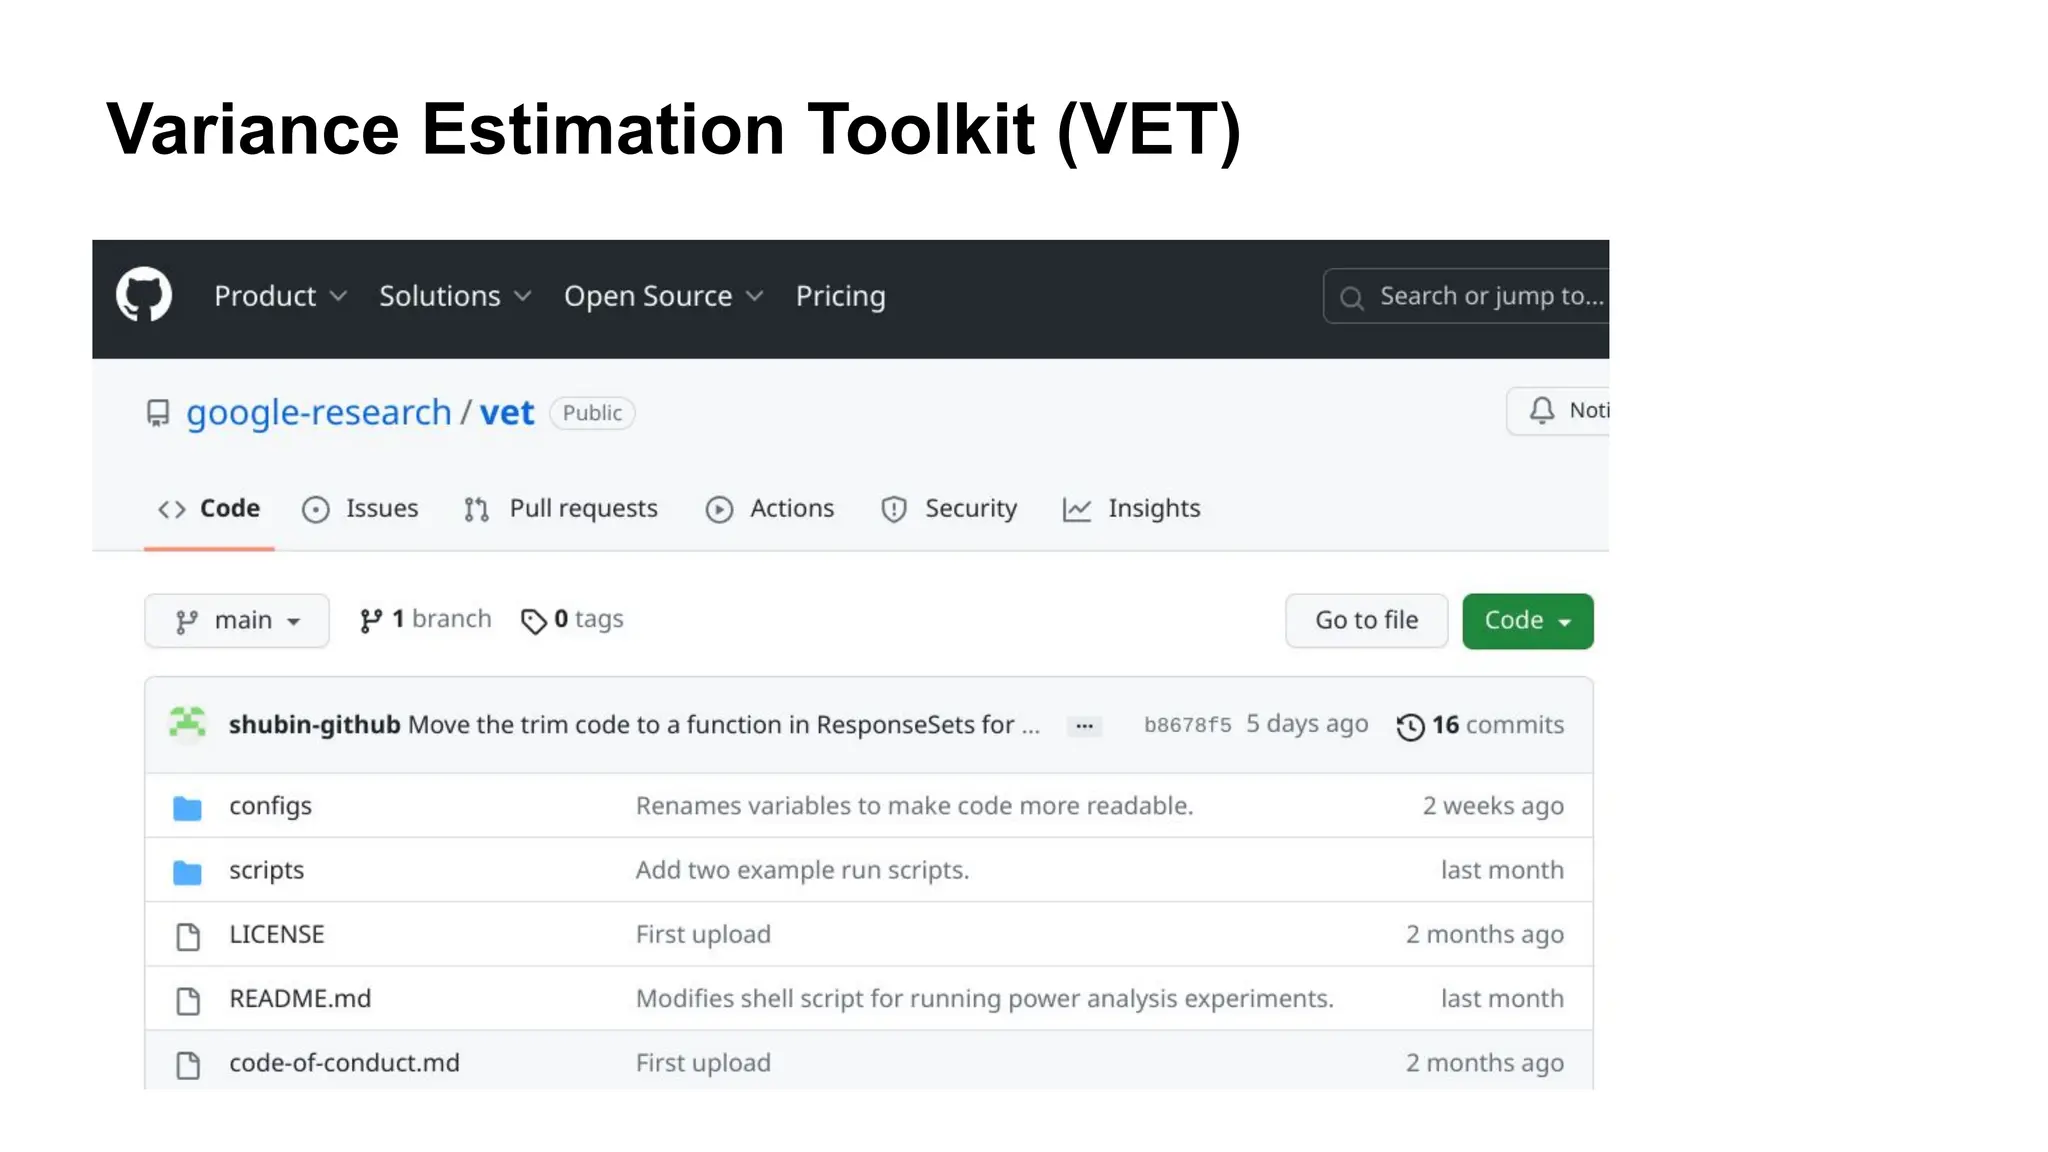Open the scripts folder
Screen dimensions: 2048x1152
point(266,871)
